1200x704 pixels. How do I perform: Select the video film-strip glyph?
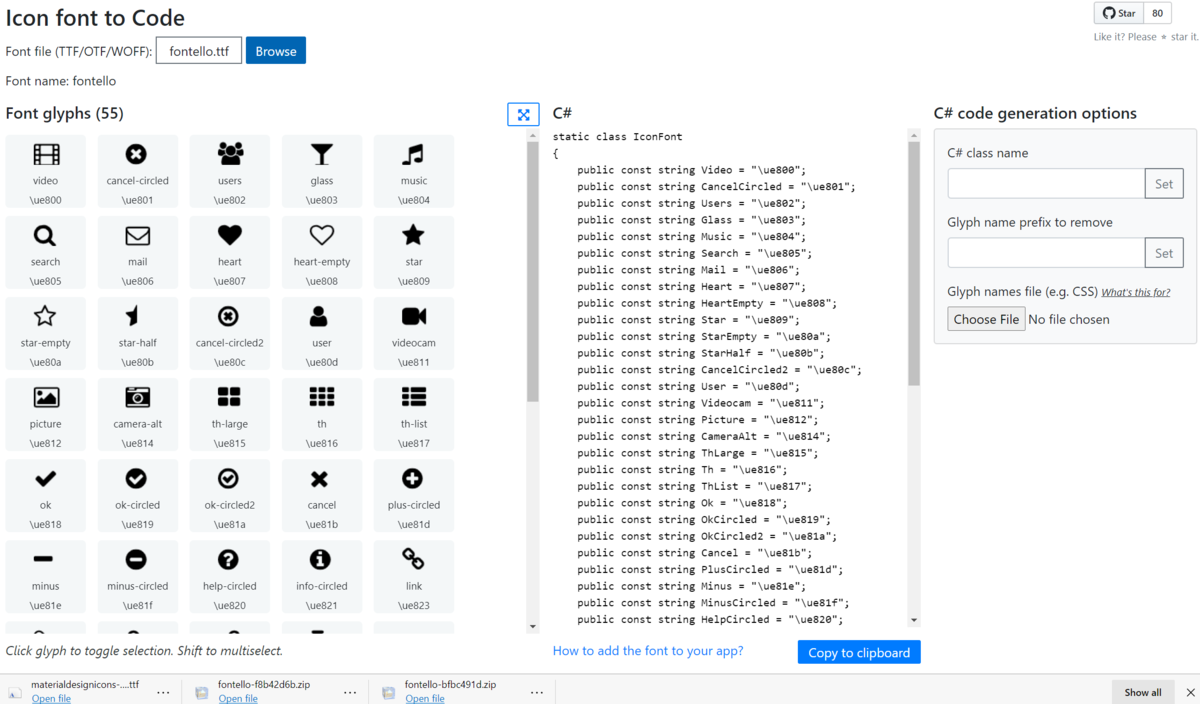[x=46, y=171]
